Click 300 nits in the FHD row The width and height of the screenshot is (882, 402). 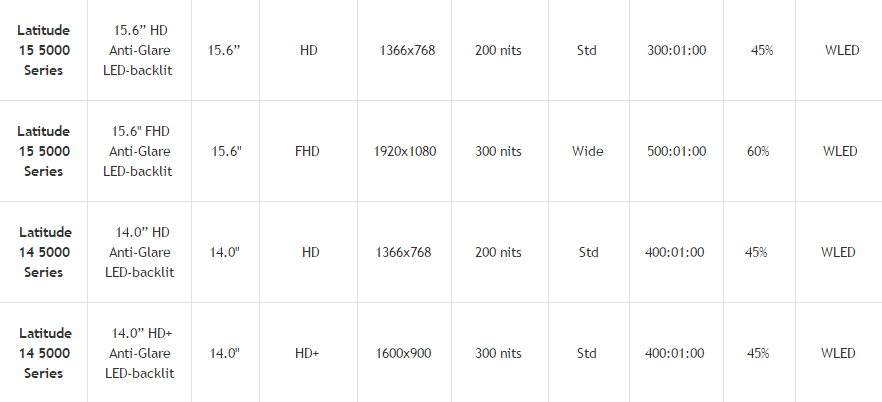click(x=498, y=151)
